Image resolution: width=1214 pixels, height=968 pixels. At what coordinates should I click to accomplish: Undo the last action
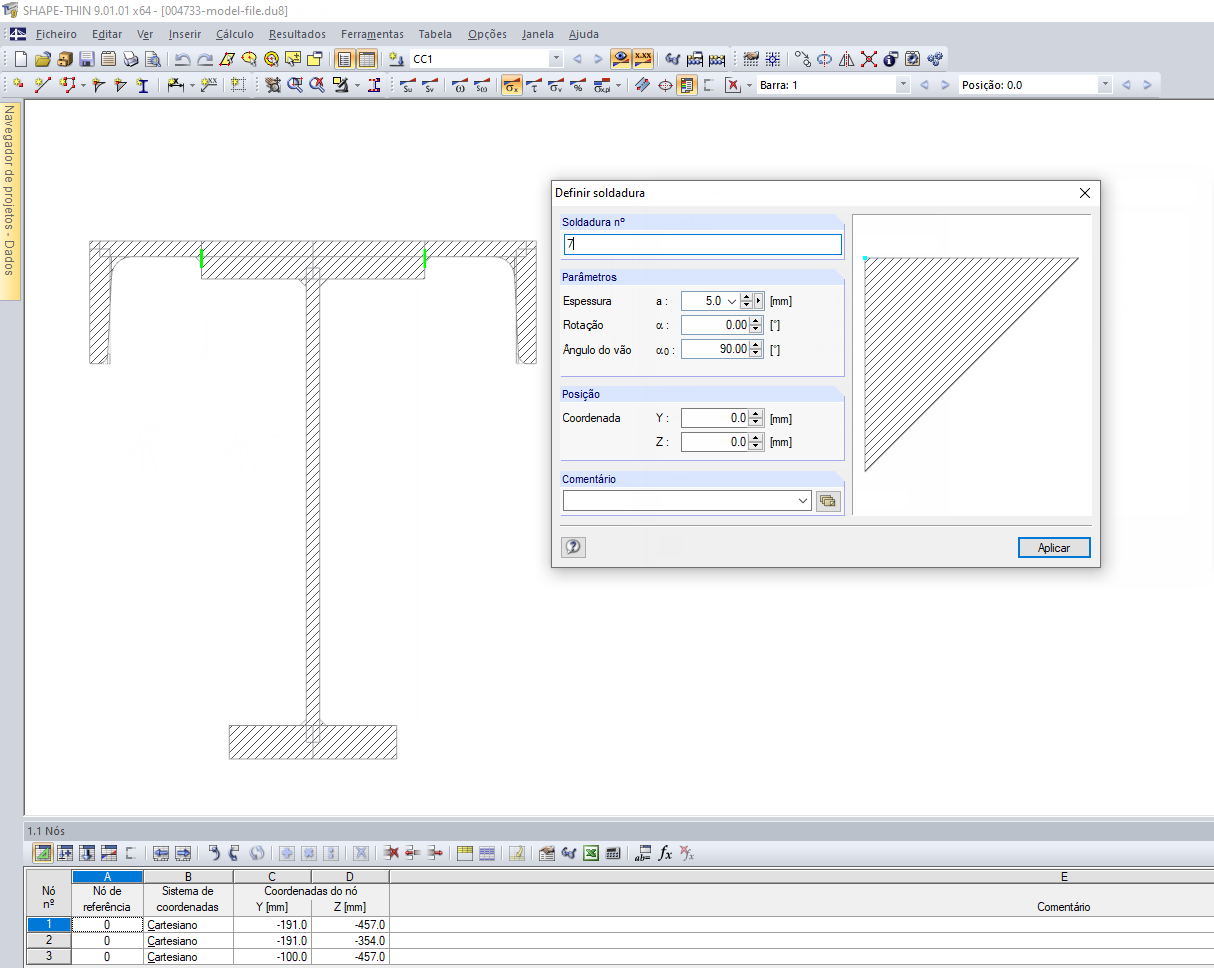pos(182,59)
